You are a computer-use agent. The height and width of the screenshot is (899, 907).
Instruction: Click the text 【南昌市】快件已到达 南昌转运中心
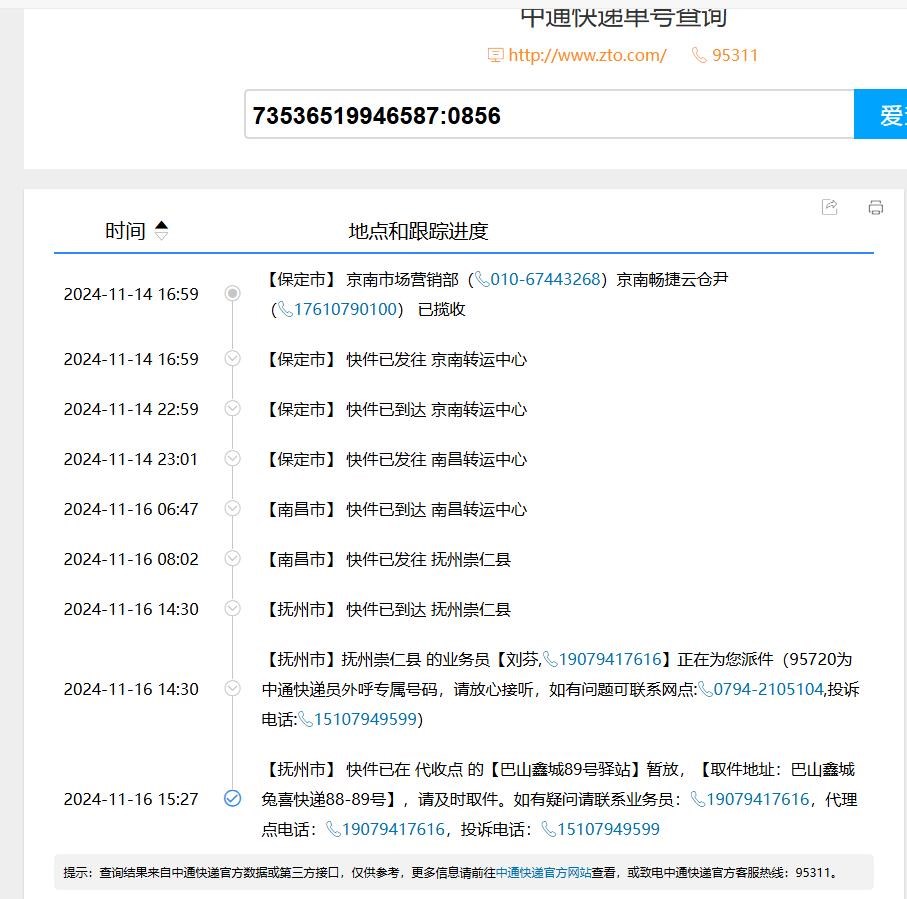[x=394, y=509]
